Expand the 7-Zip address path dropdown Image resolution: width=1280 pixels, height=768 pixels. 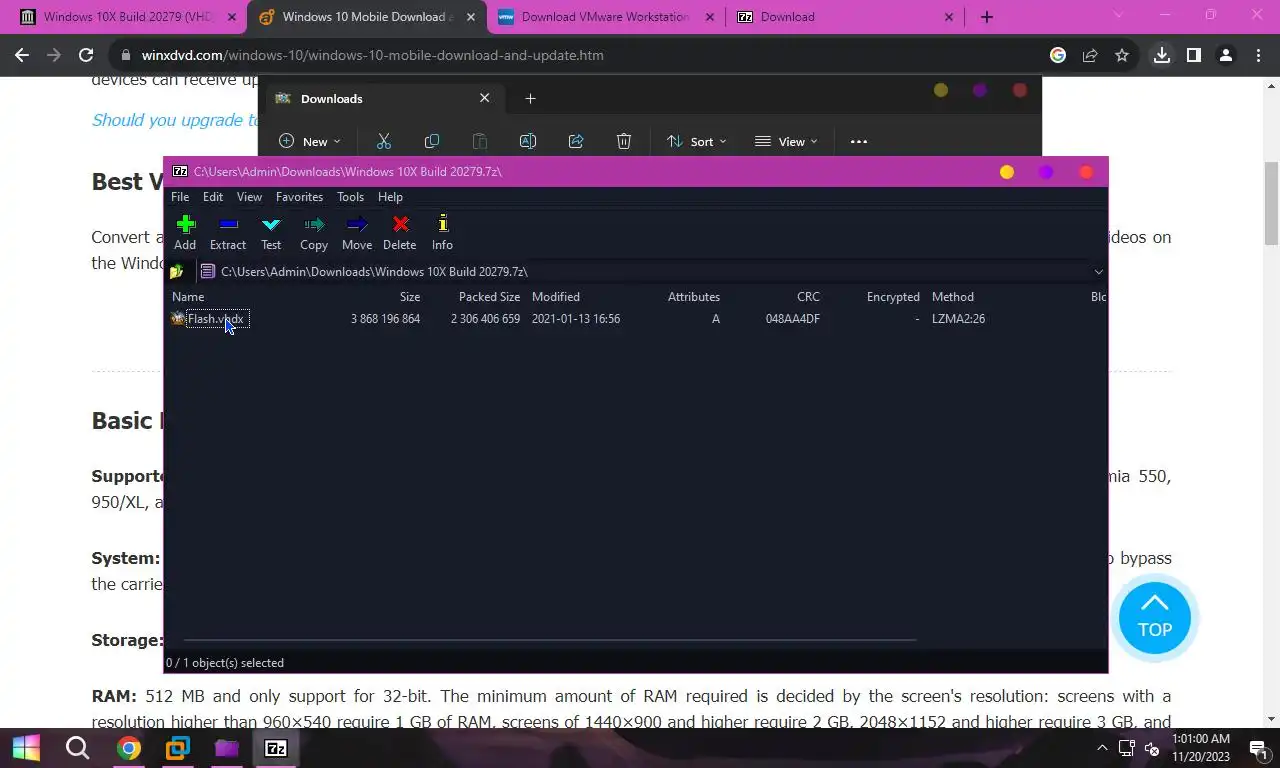pos(1098,271)
